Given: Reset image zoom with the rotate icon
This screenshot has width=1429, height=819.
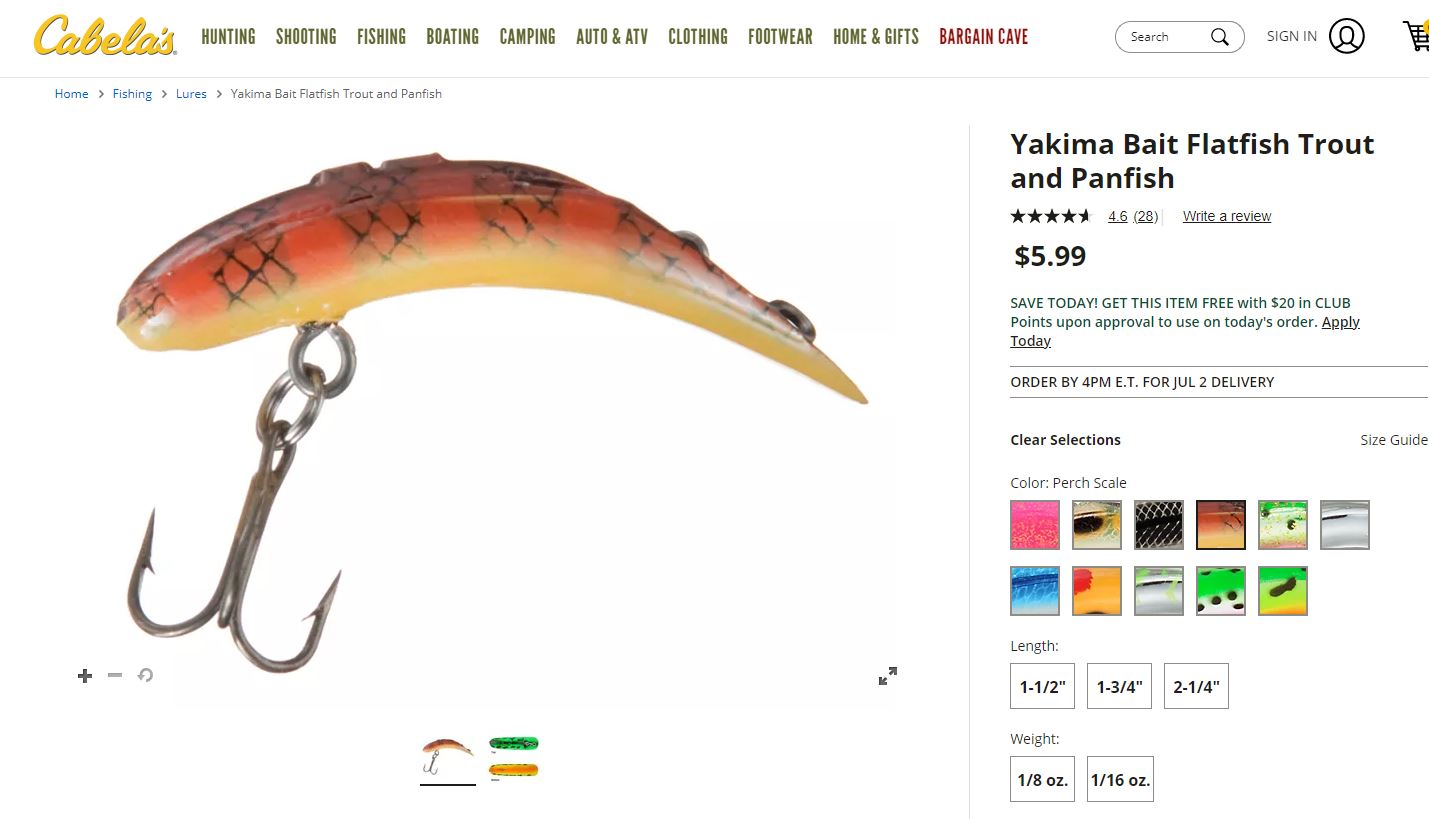Looking at the screenshot, I should click(145, 675).
